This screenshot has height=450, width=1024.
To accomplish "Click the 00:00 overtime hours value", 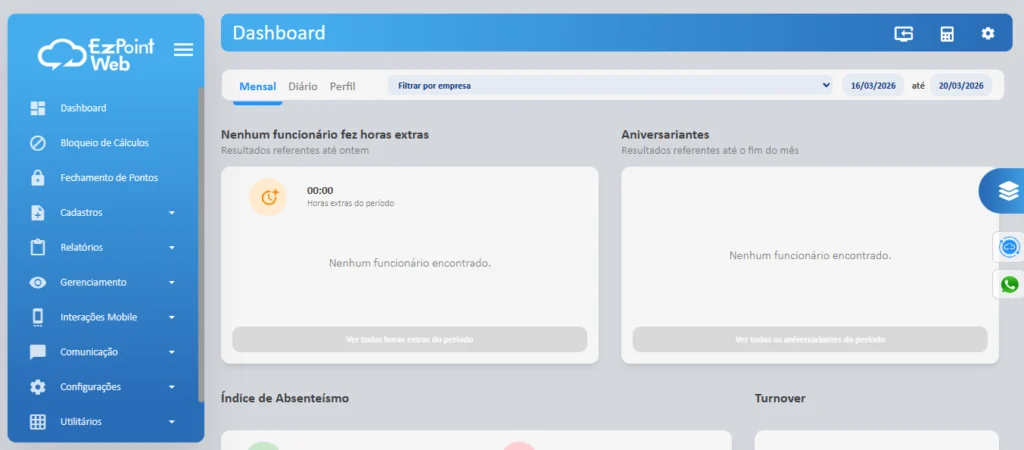I will coord(320,191).
